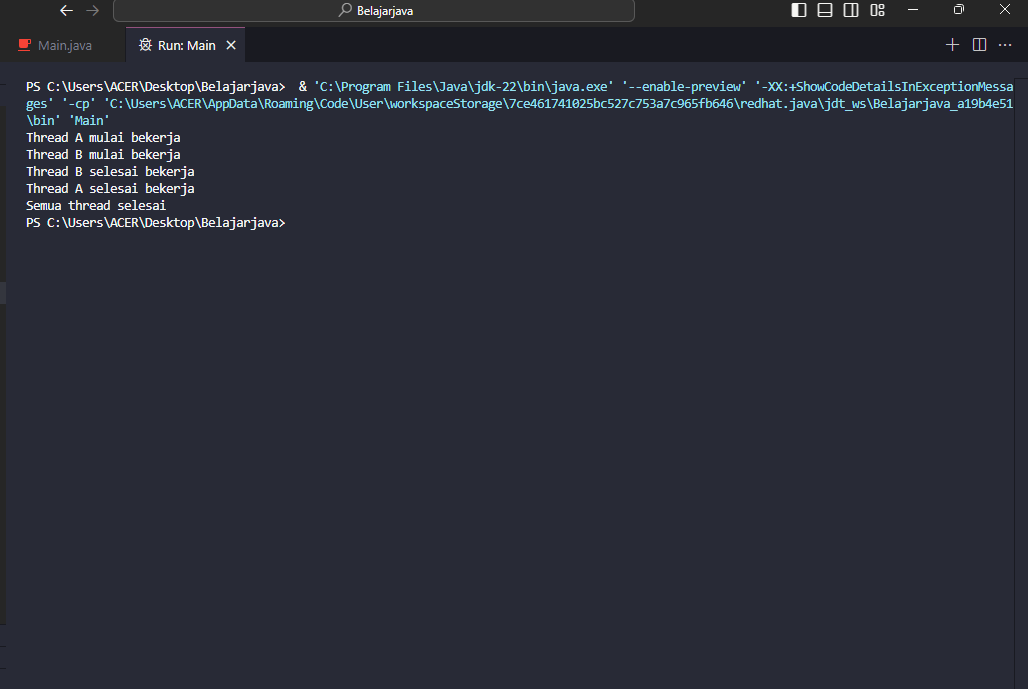1028x689 pixels.
Task: Toggle the Primary Side Bar visibility
Action: tap(799, 10)
